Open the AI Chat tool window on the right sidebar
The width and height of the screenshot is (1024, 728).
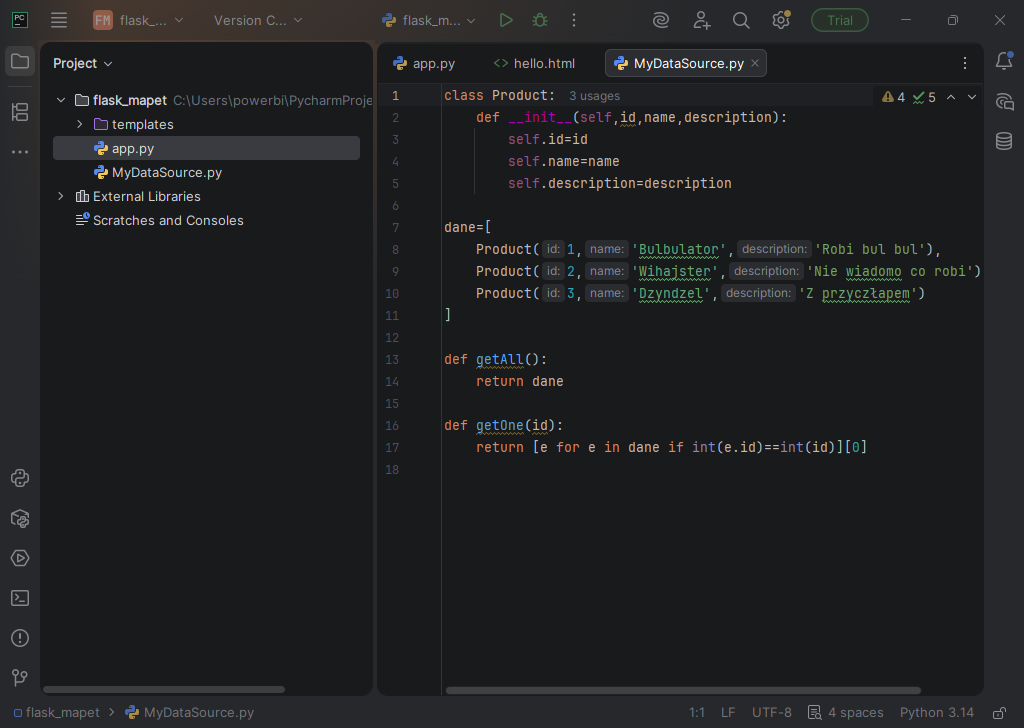click(x=1004, y=101)
